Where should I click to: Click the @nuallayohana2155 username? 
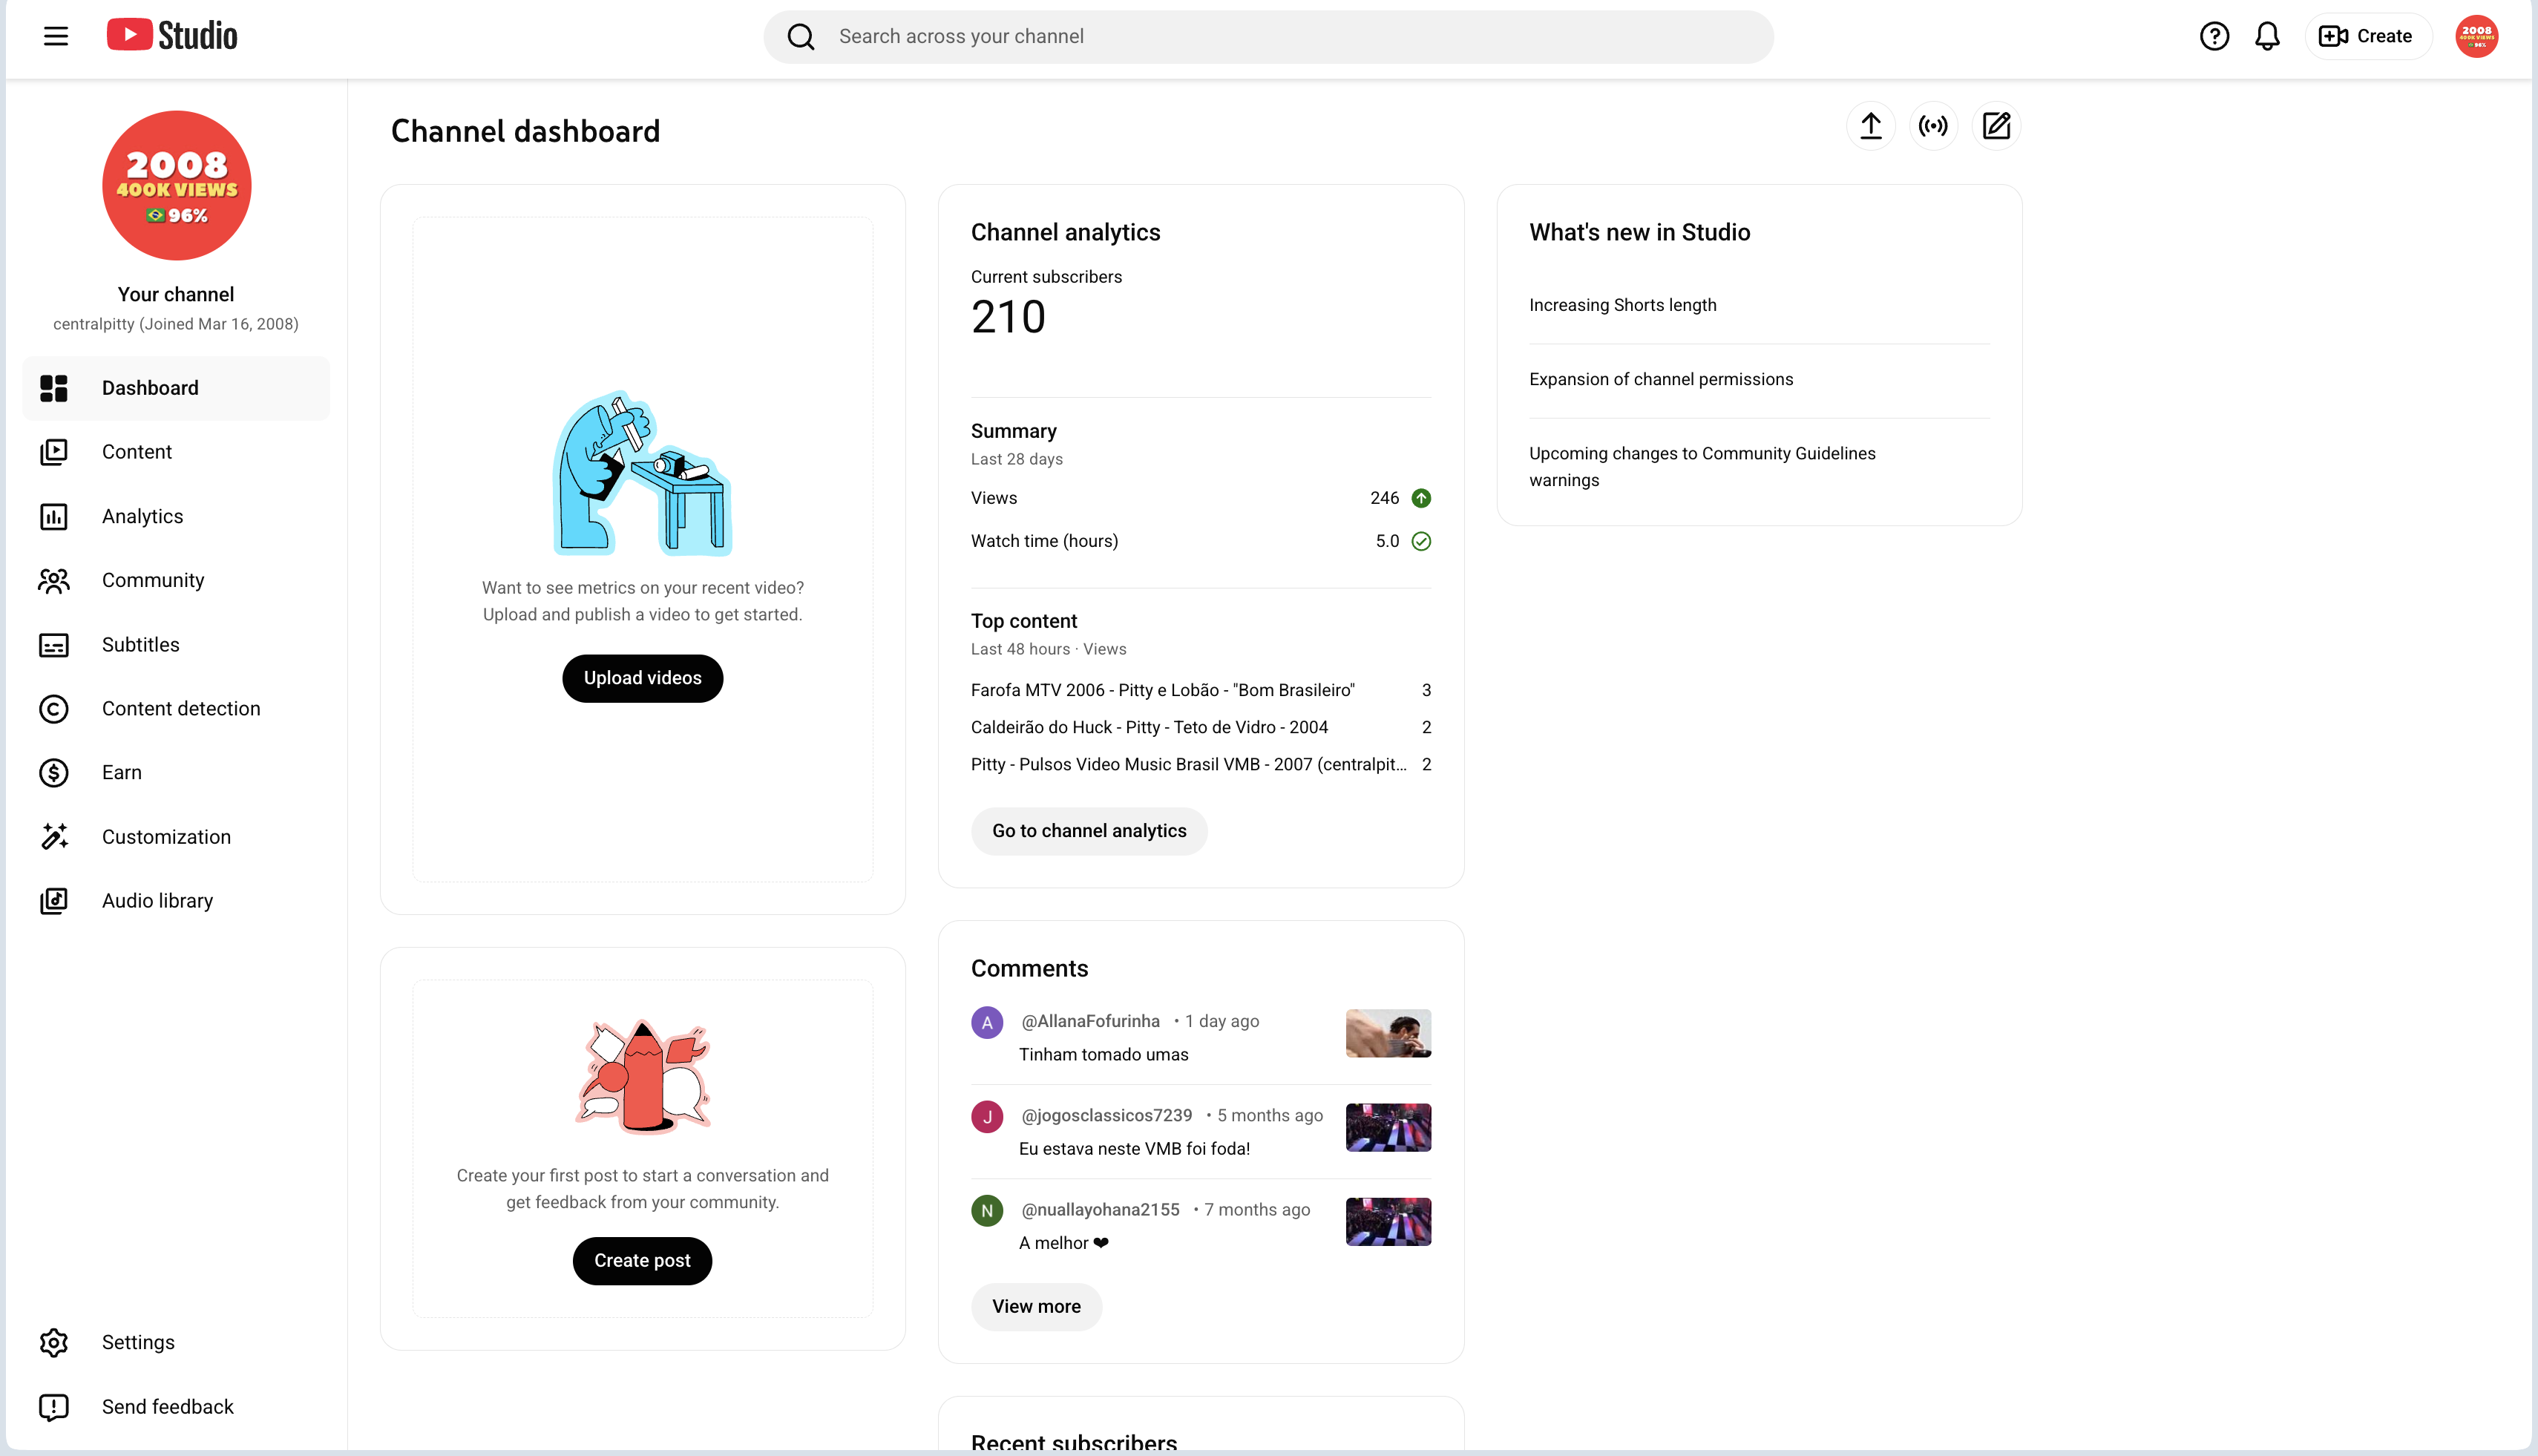[1100, 1210]
